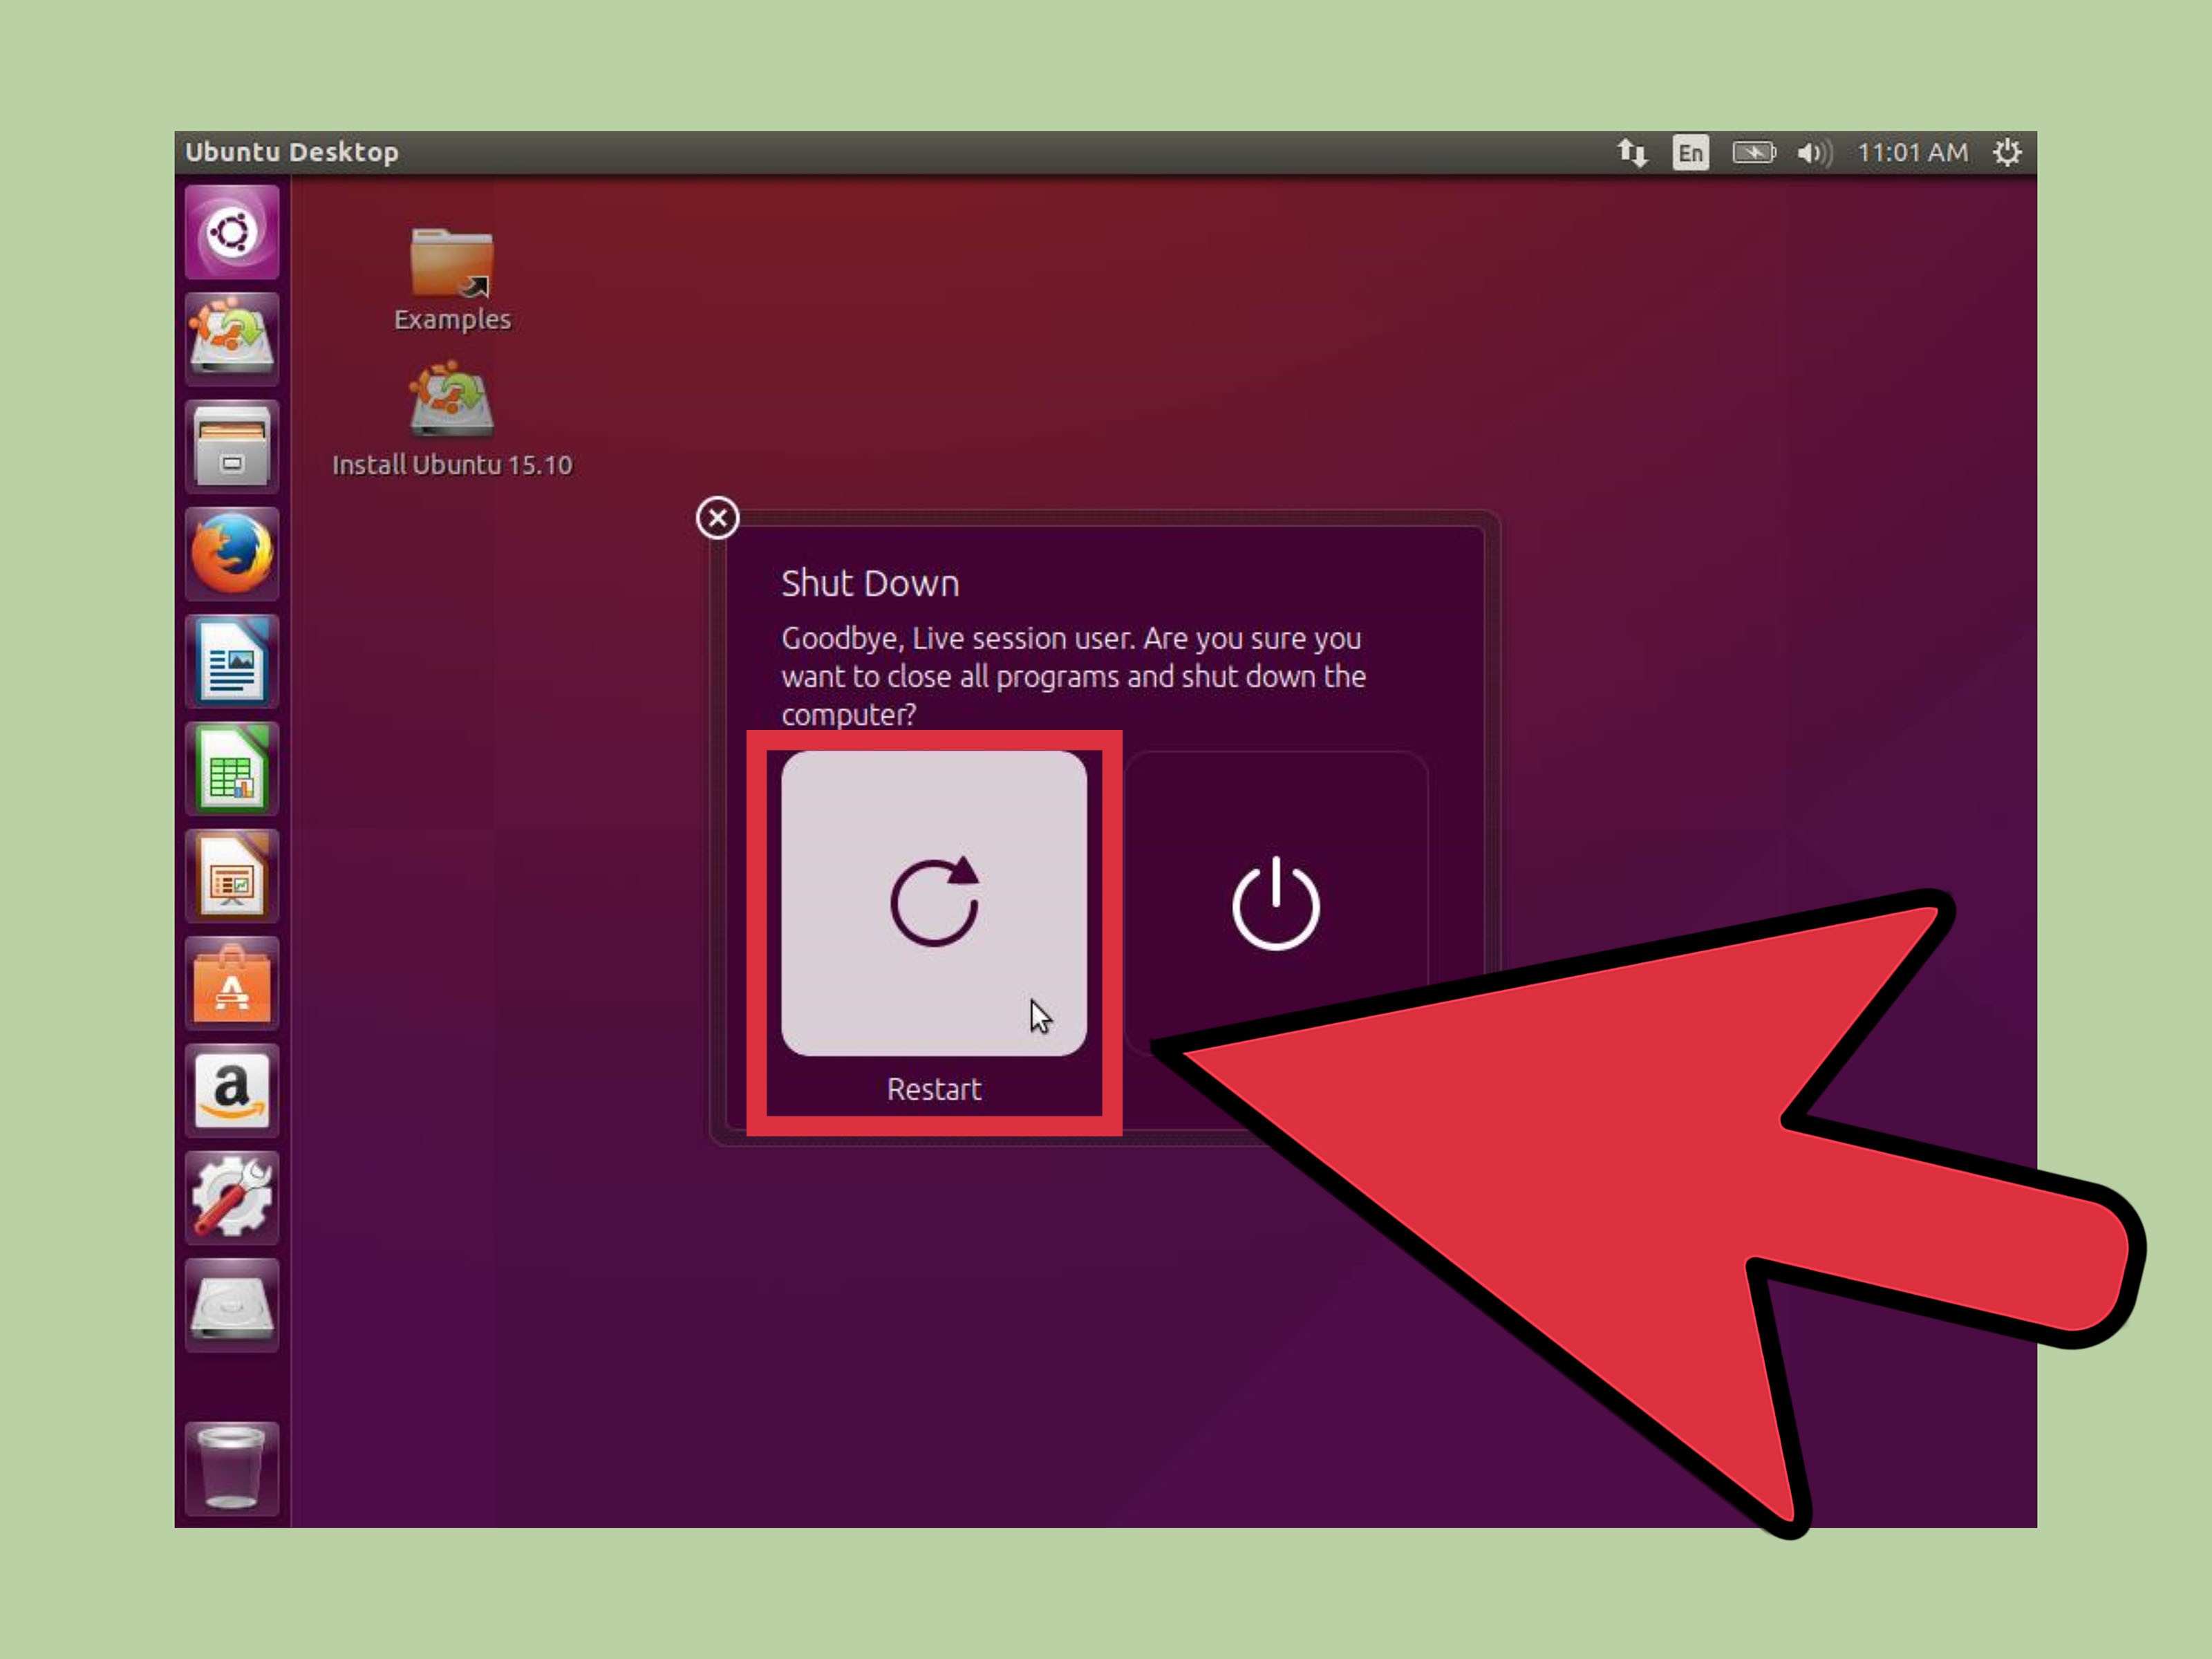Open Install Ubuntu 15.10 desktop icon
2212x1659 pixels.
pos(452,420)
